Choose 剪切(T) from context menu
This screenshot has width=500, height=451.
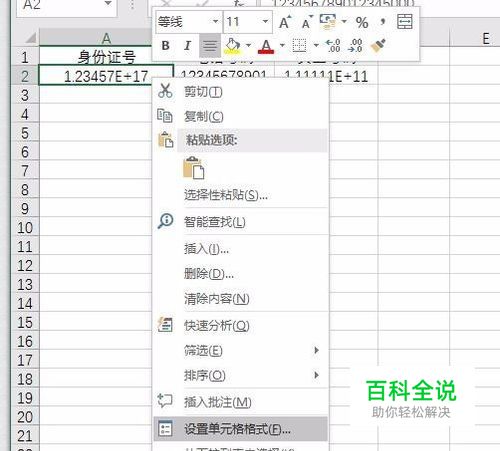(241, 91)
